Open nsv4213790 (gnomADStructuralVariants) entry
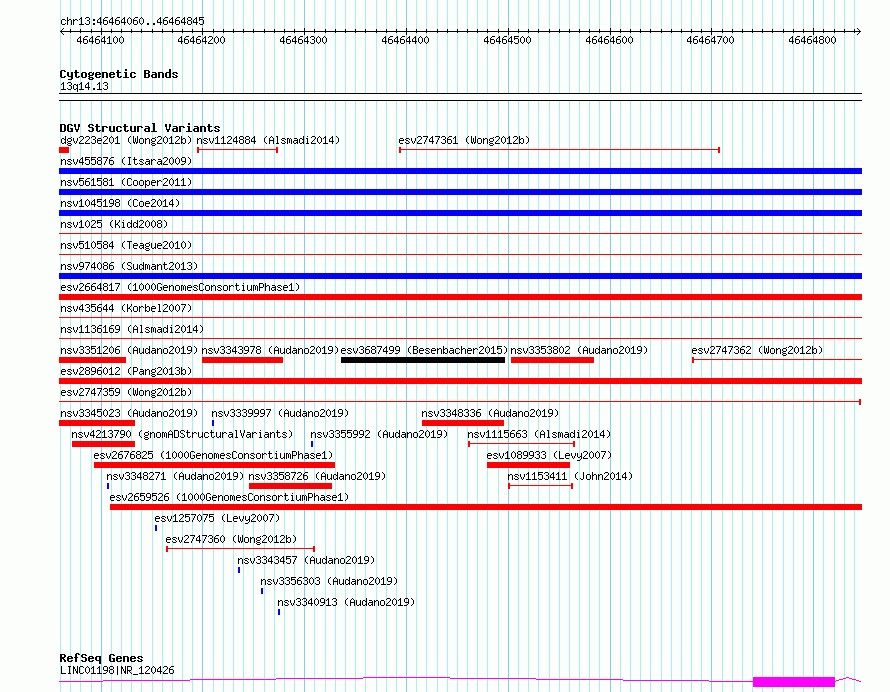 tap(182, 434)
